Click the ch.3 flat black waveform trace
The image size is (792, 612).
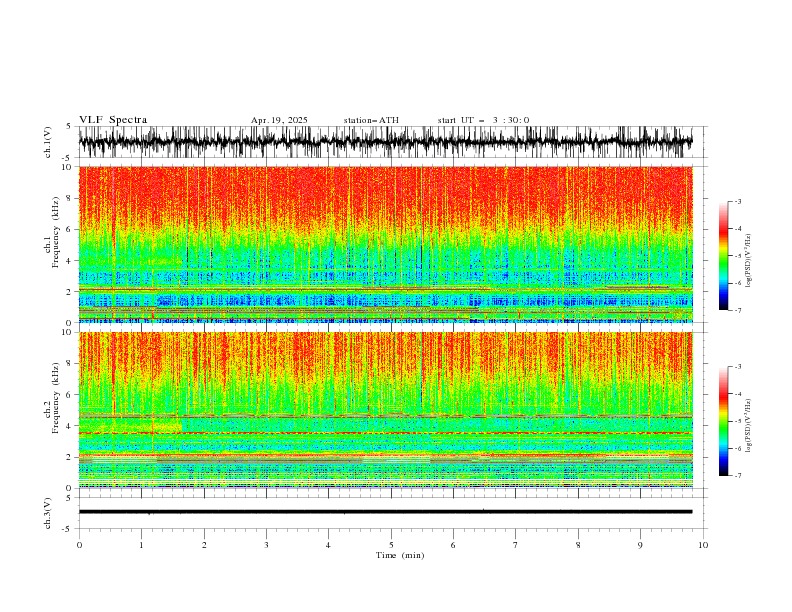(385, 512)
